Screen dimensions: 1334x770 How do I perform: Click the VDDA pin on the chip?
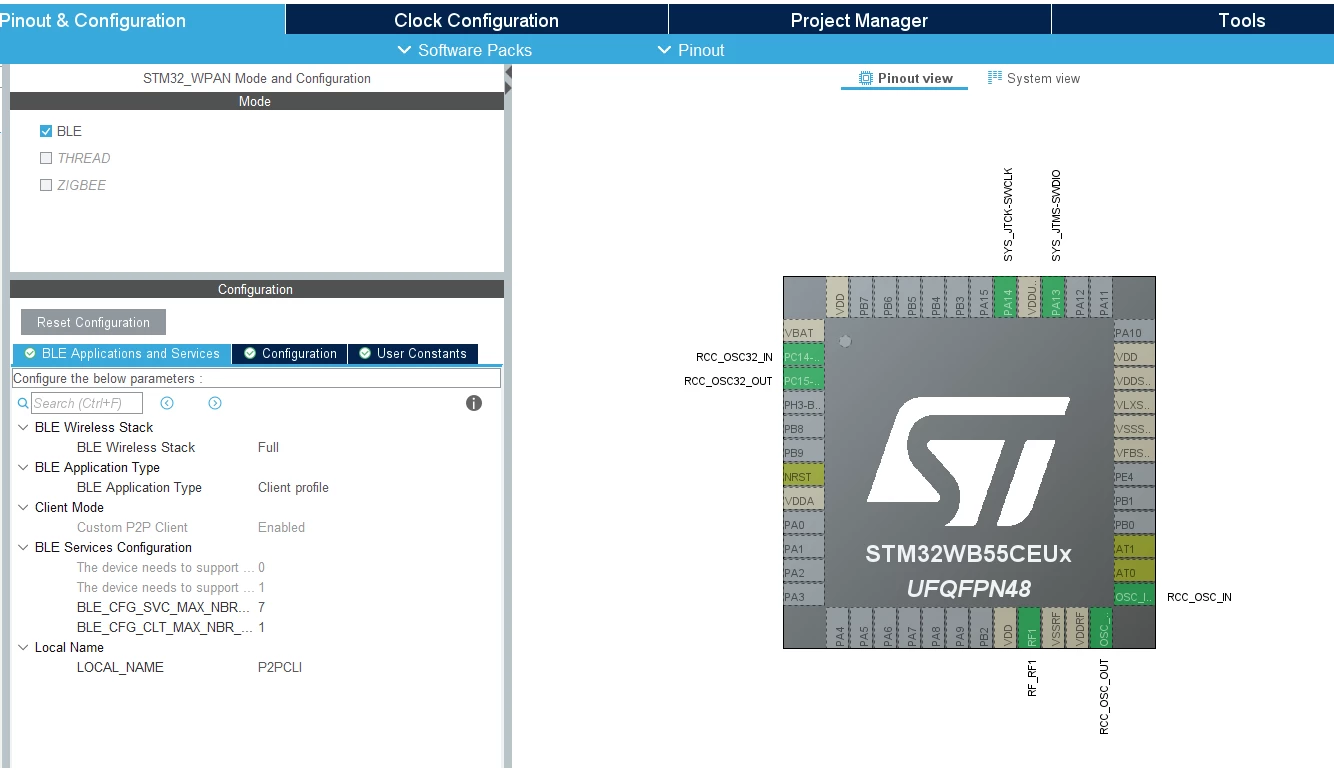[x=804, y=501]
